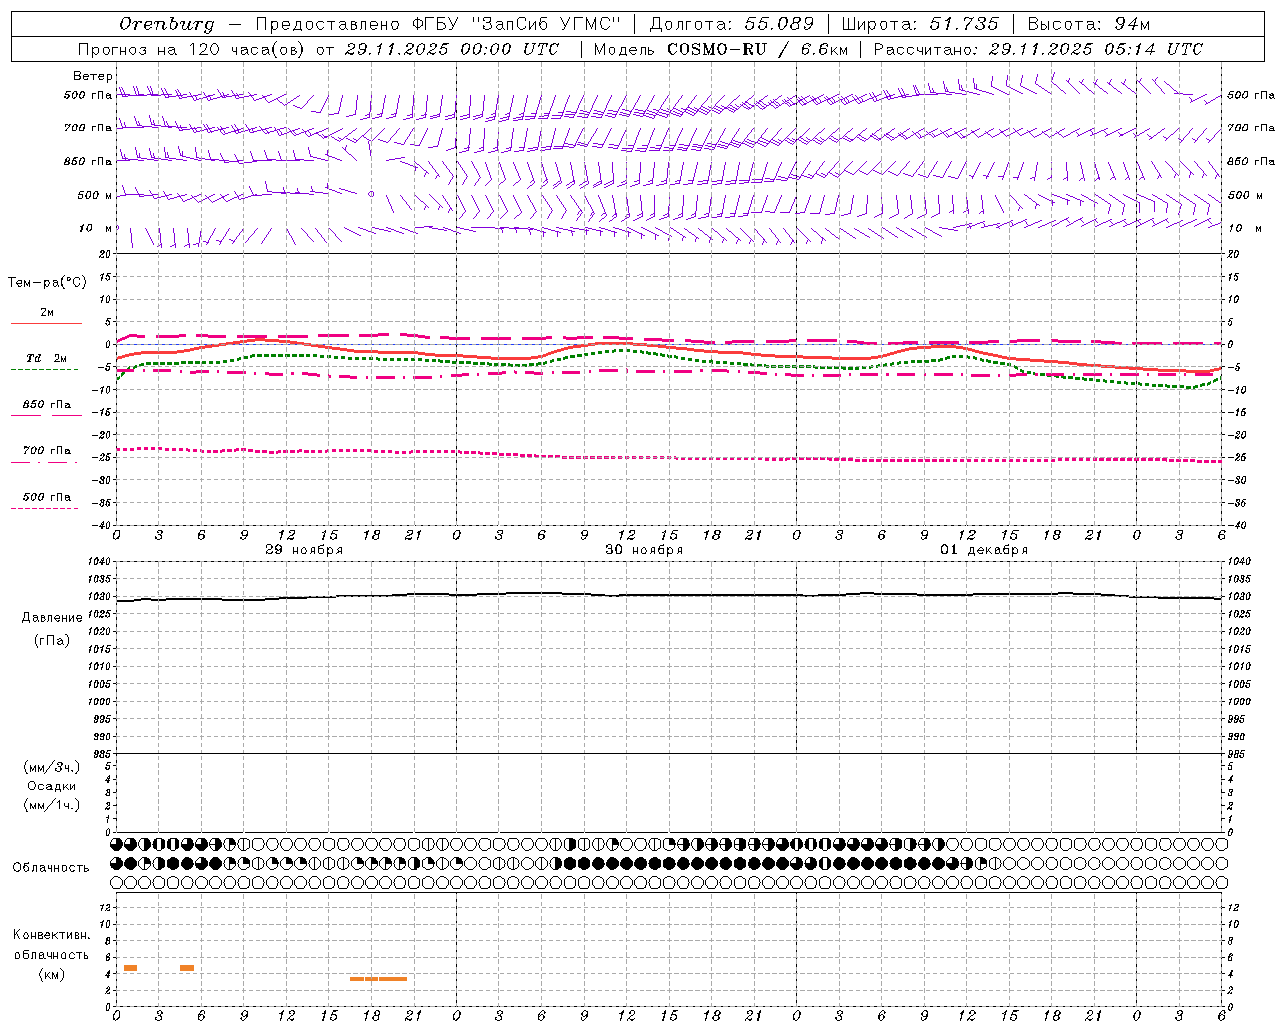This screenshot has width=1280, height=1024.
Task: Click the 'Осадки' precipitation label
Action: (x=52, y=786)
